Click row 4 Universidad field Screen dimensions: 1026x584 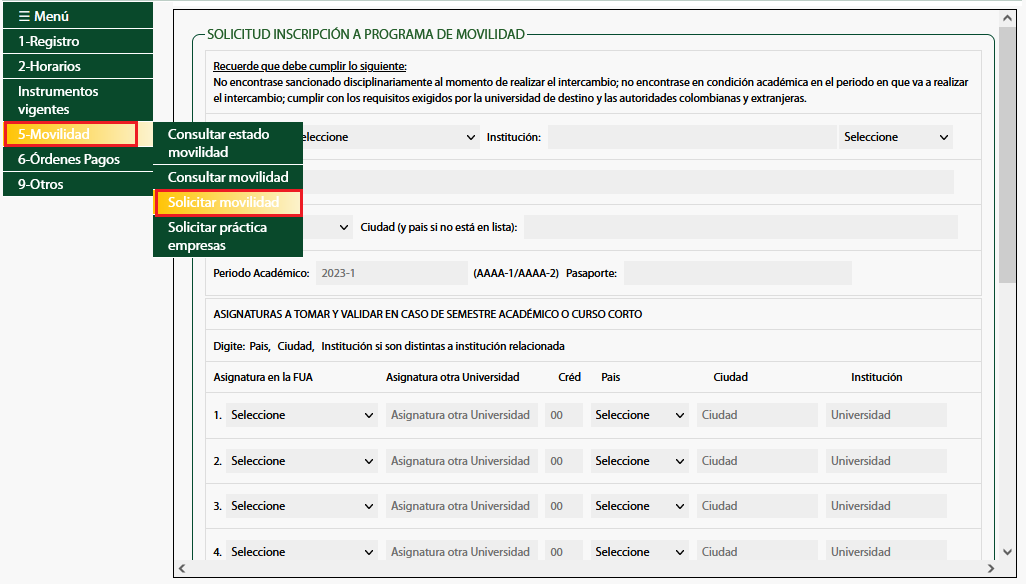tap(886, 551)
